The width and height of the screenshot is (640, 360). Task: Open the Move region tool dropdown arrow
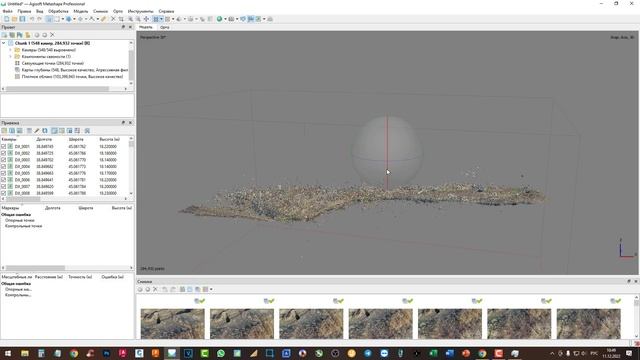pyautogui.click(x=74, y=19)
